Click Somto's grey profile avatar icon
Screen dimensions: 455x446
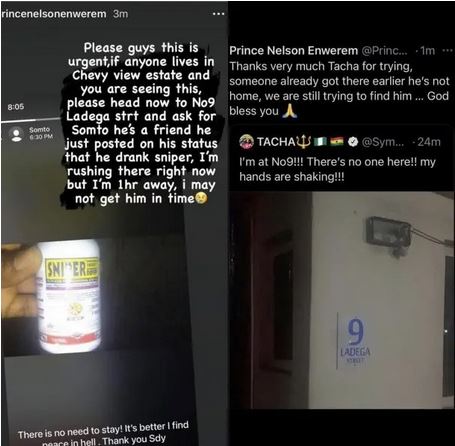pyautogui.click(x=16, y=134)
